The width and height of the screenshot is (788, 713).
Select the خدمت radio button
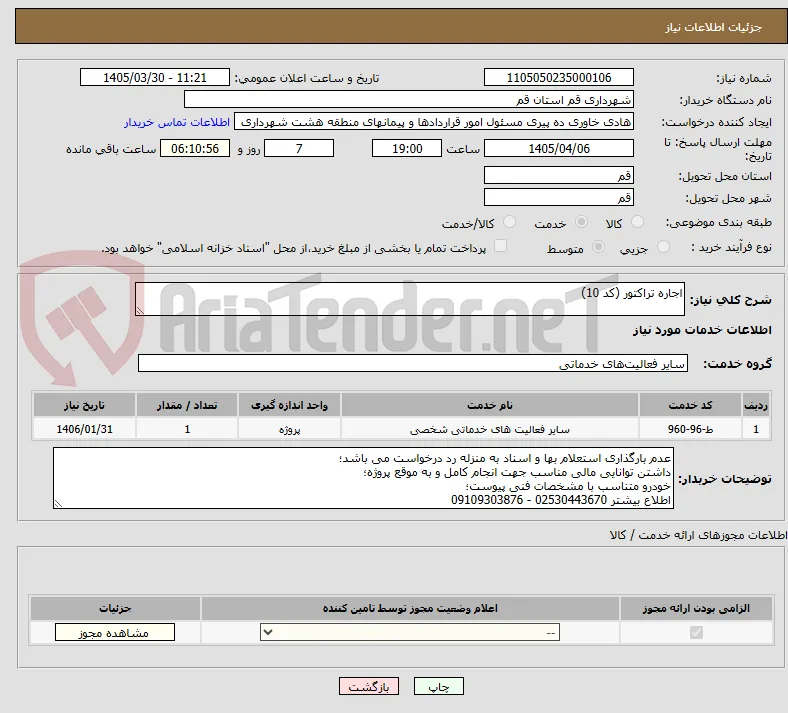coord(581,222)
